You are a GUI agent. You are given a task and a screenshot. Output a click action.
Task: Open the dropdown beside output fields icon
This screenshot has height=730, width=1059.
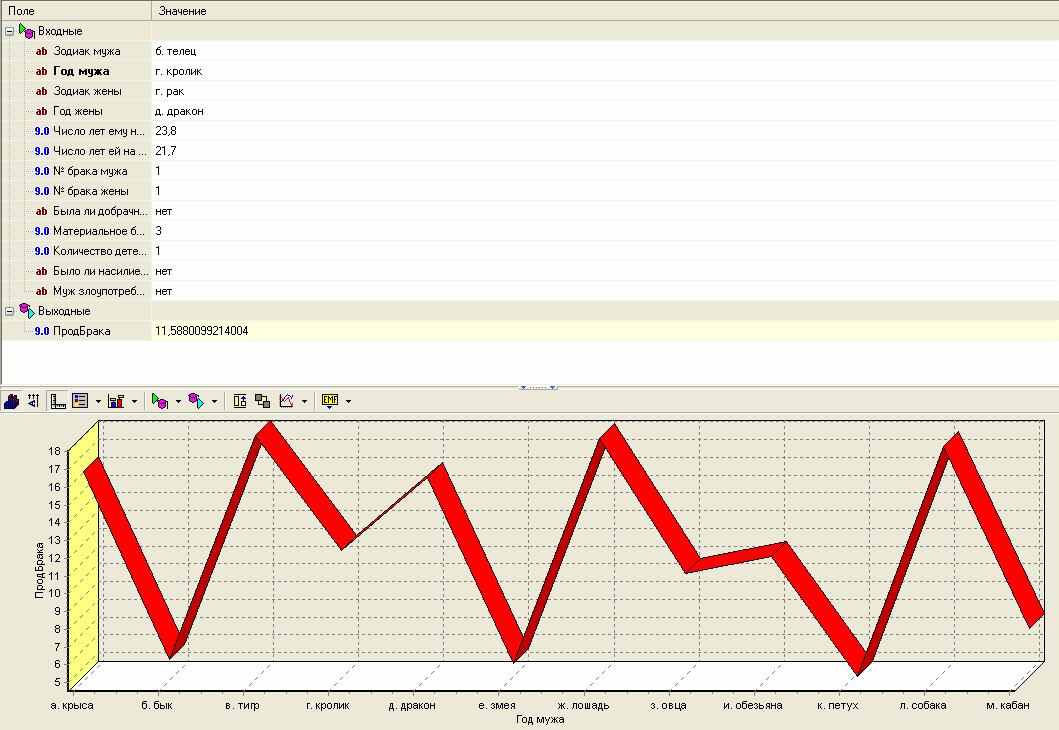215,401
